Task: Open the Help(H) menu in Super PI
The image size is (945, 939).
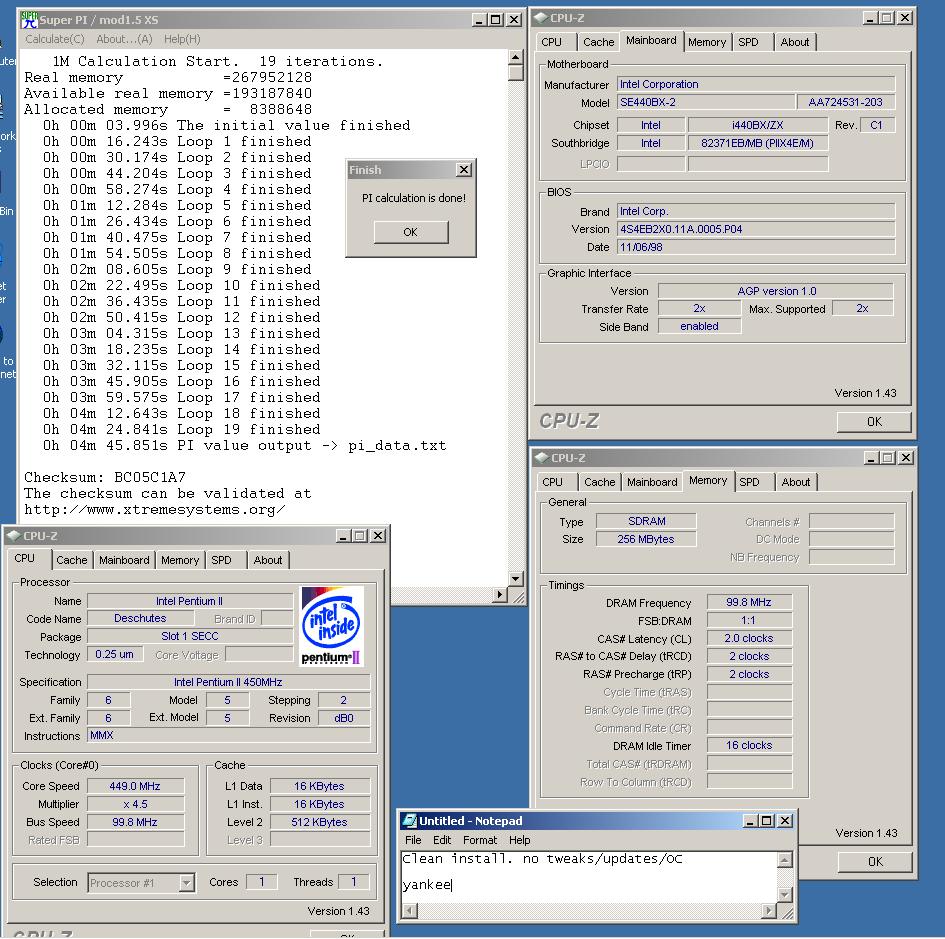Action: [182, 39]
